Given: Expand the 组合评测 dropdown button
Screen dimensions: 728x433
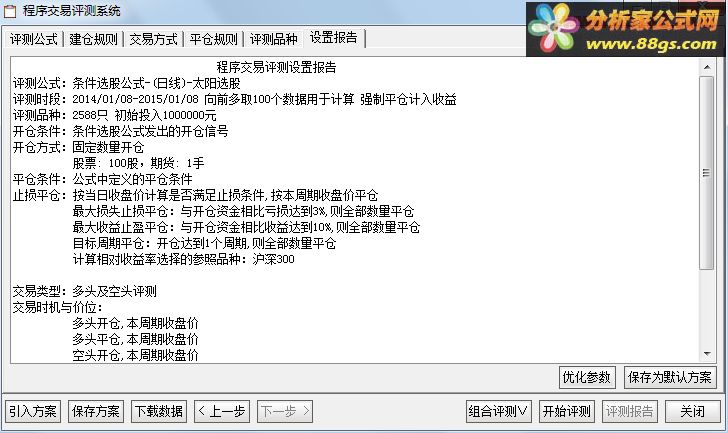Looking at the screenshot, I should 499,411.
